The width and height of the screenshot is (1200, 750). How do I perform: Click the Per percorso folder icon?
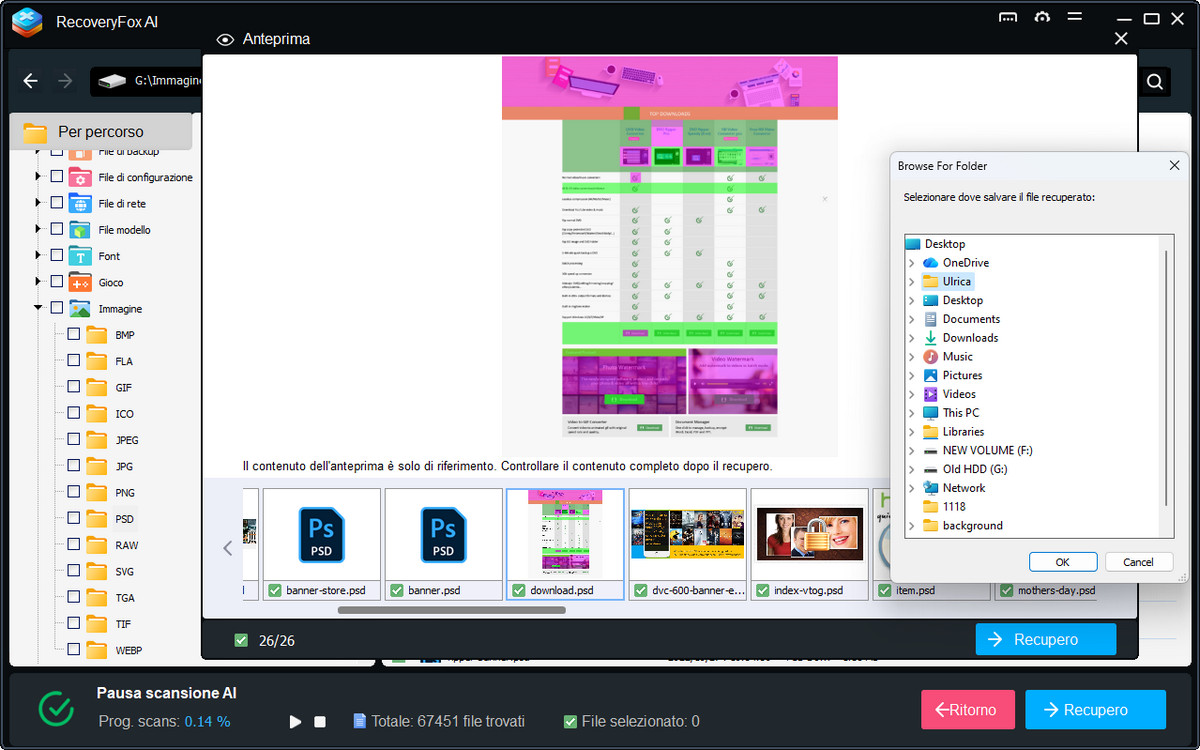36,132
